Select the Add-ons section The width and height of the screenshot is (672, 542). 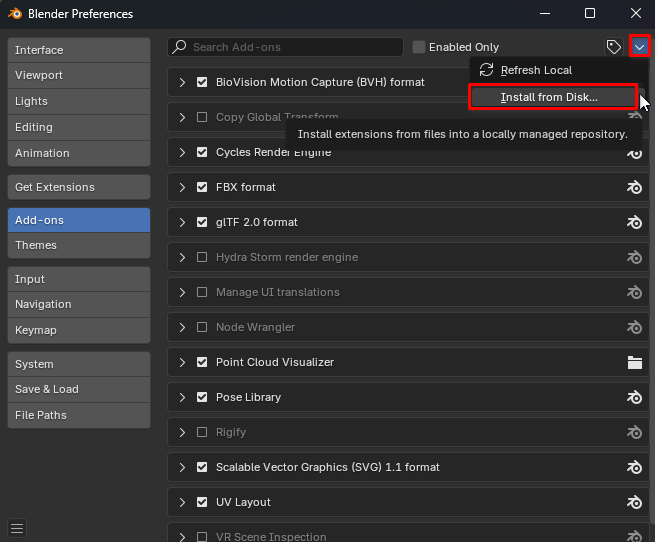coord(79,220)
